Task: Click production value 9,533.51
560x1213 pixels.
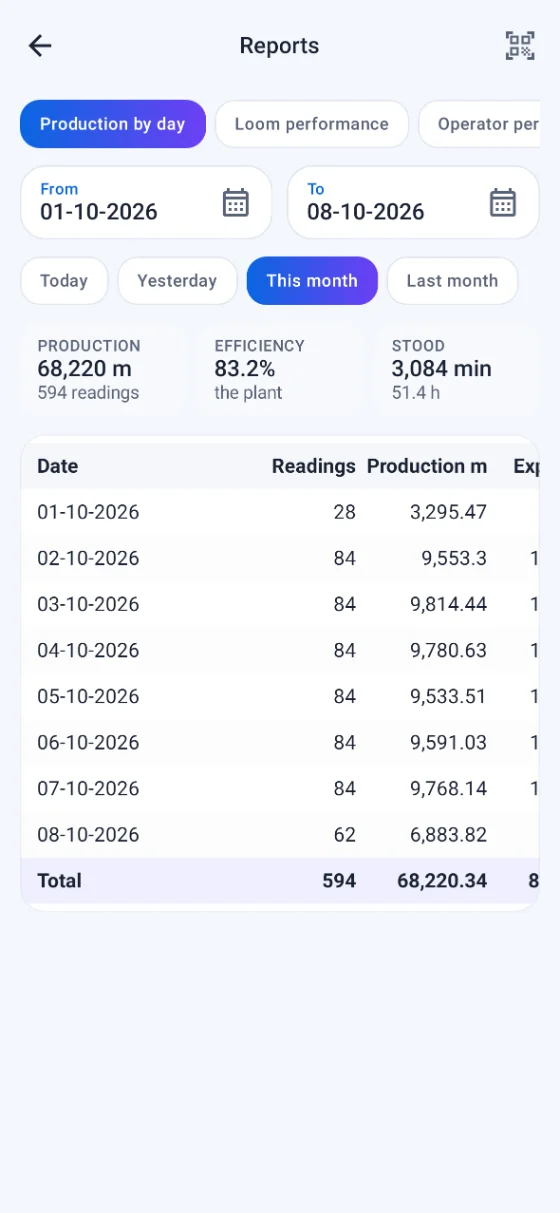Action: [448, 696]
